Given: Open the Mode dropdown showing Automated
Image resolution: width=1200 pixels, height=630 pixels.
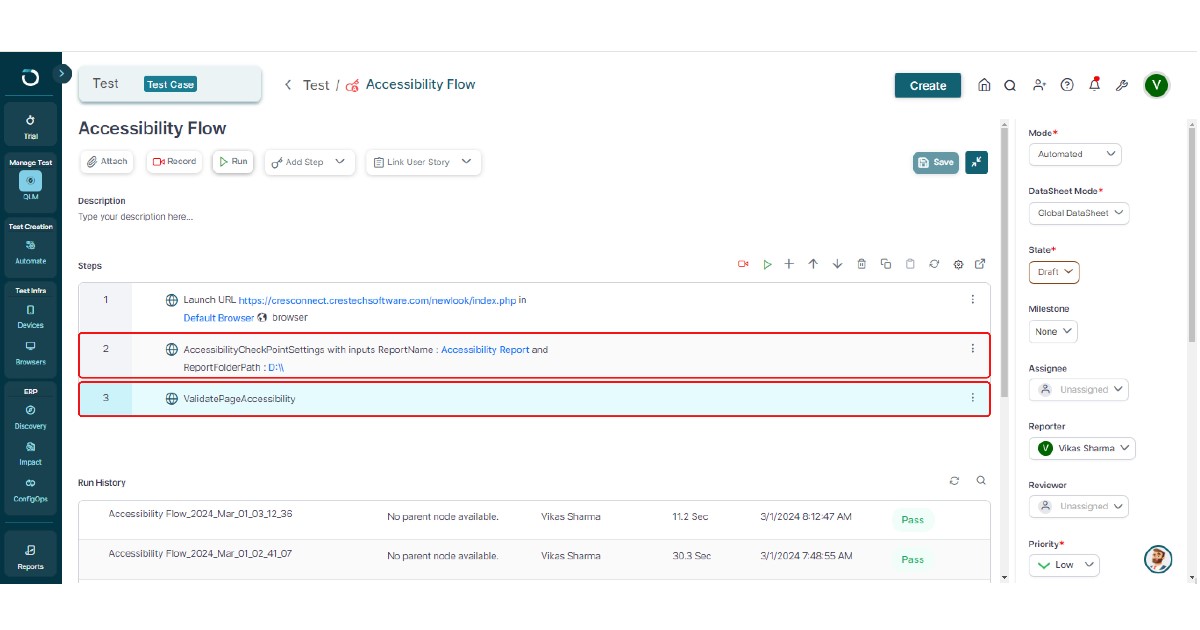Looking at the screenshot, I should pyautogui.click(x=1075, y=154).
